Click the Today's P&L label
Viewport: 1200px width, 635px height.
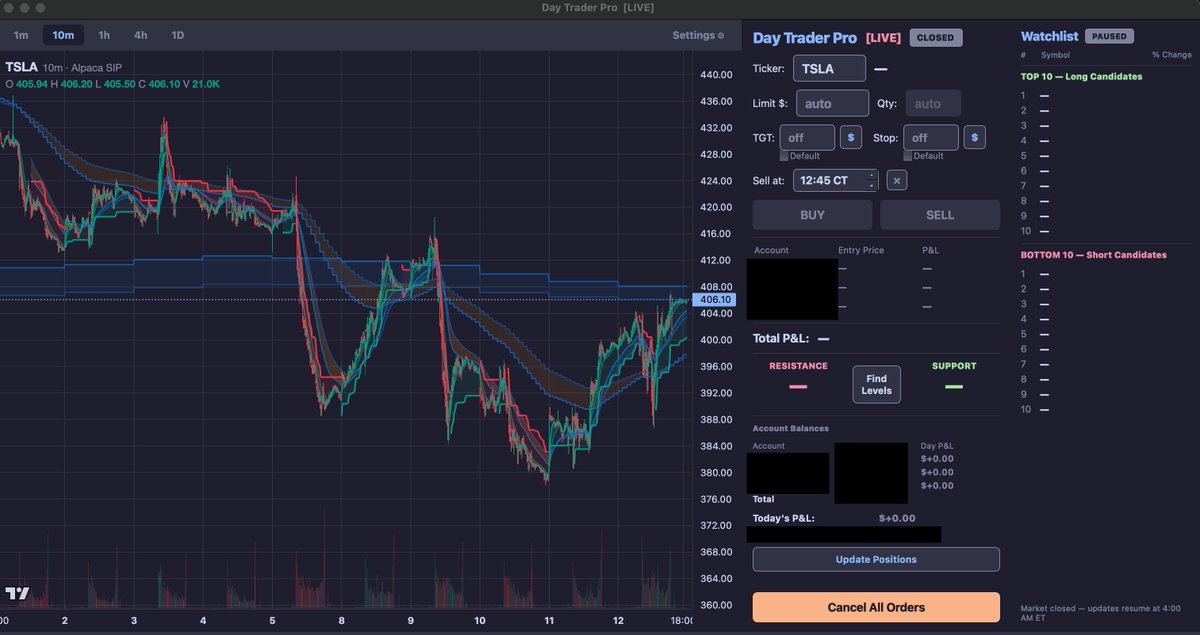pos(783,518)
